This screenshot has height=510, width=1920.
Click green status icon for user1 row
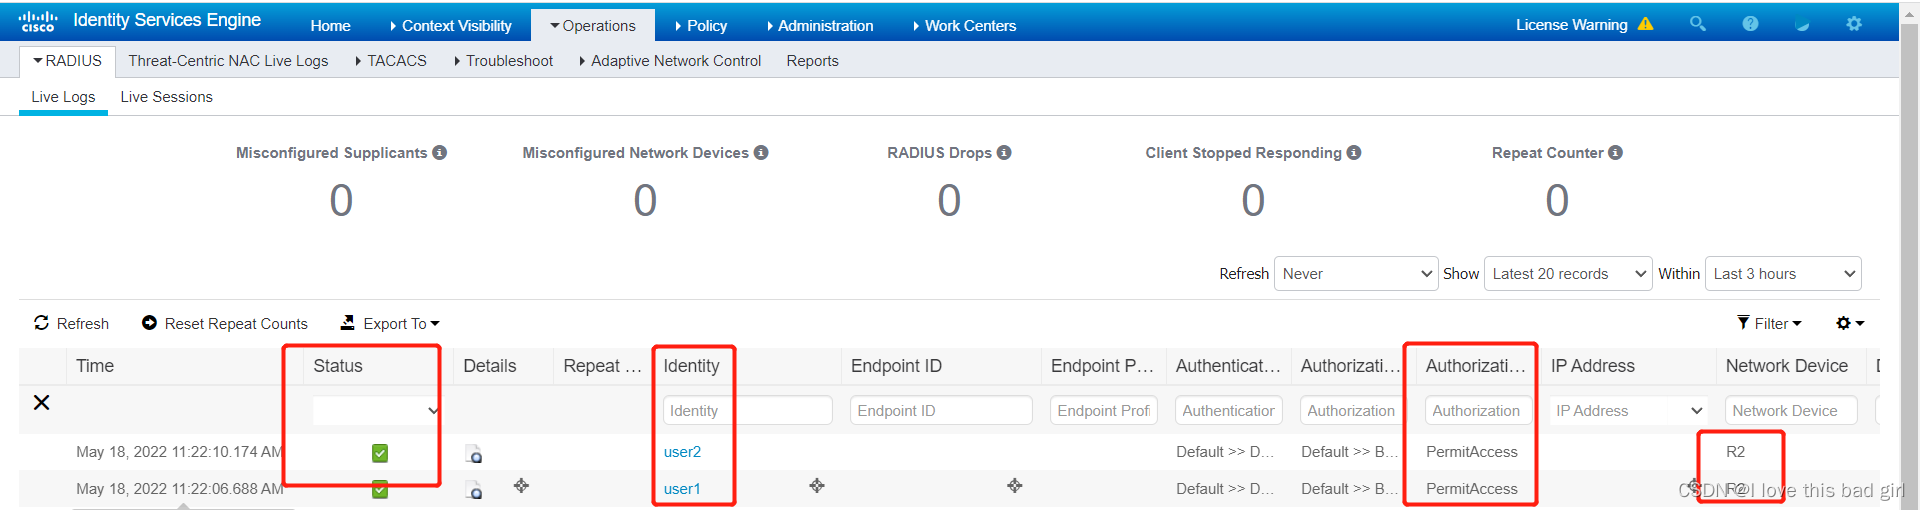380,489
